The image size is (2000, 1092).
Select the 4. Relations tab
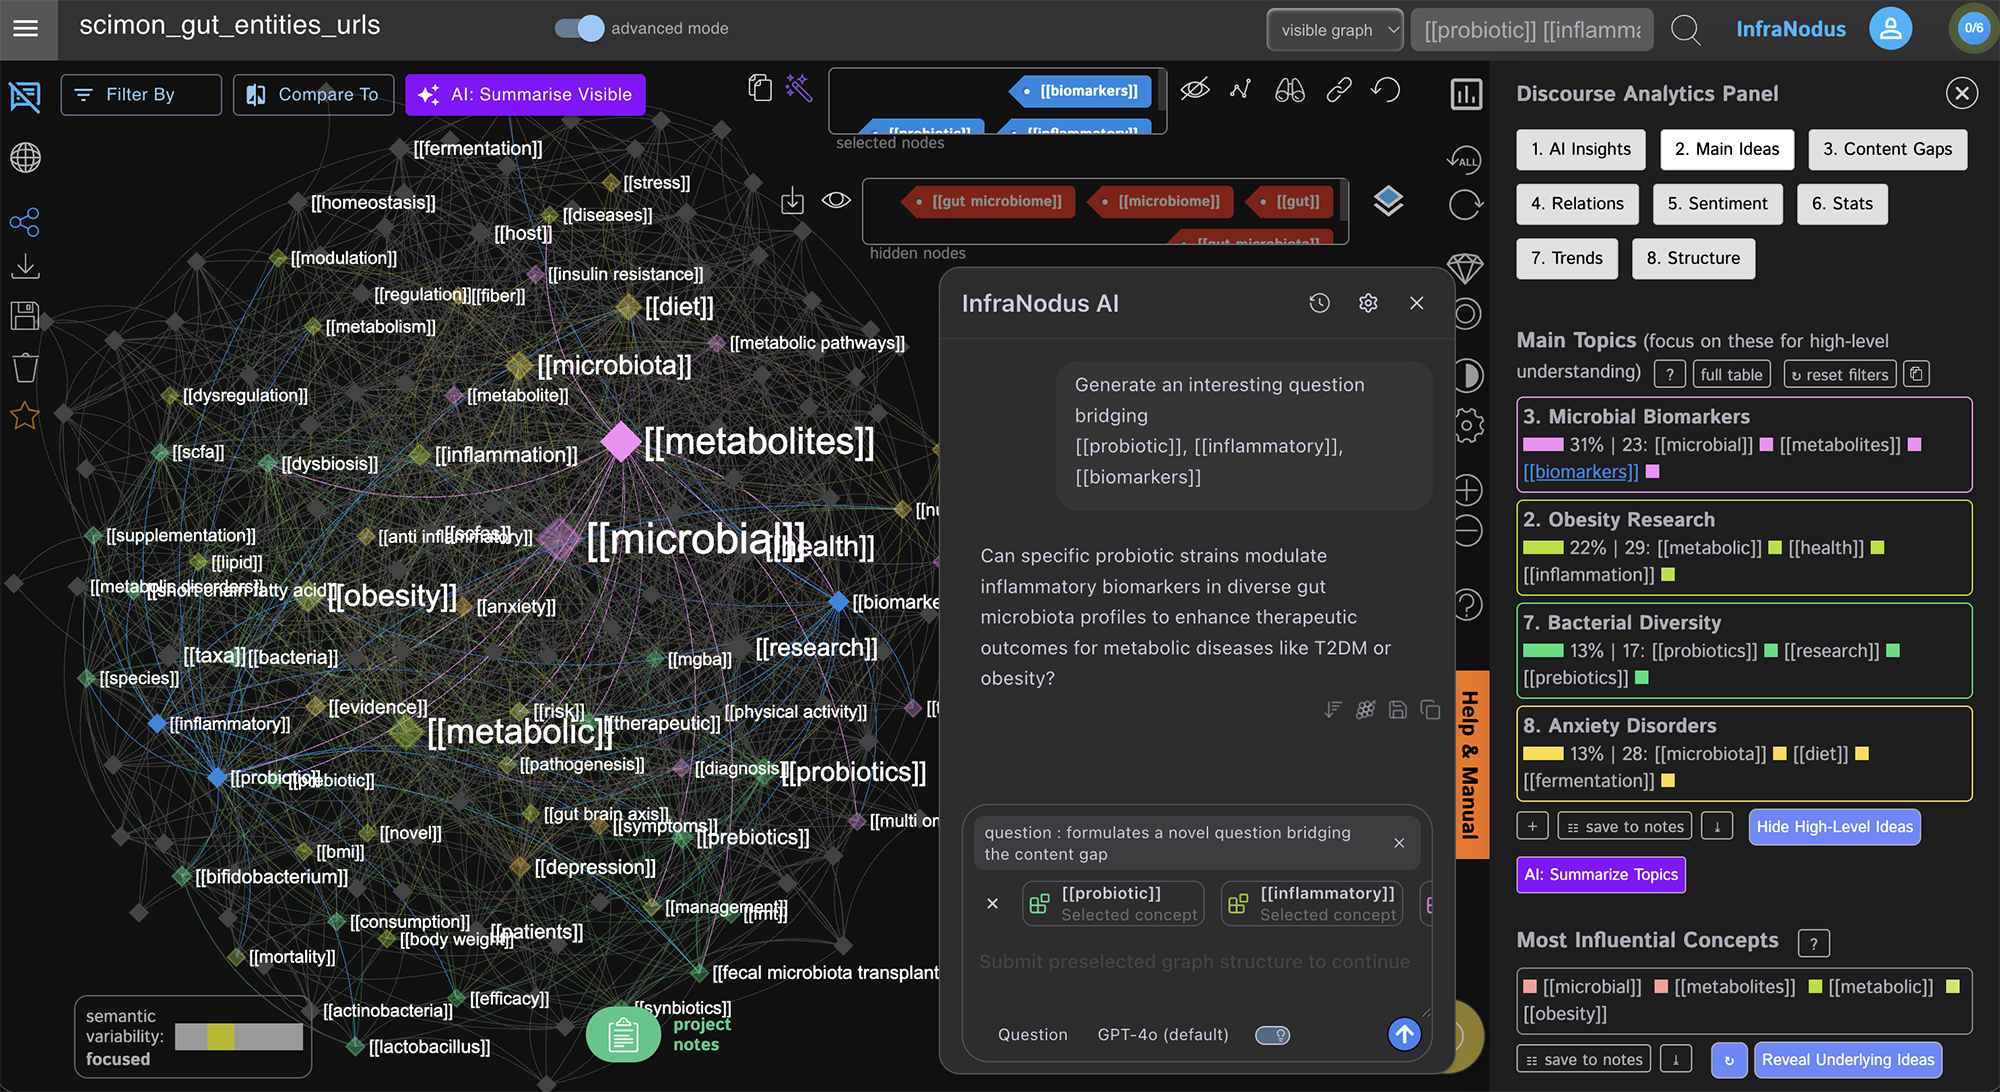coord(1577,204)
